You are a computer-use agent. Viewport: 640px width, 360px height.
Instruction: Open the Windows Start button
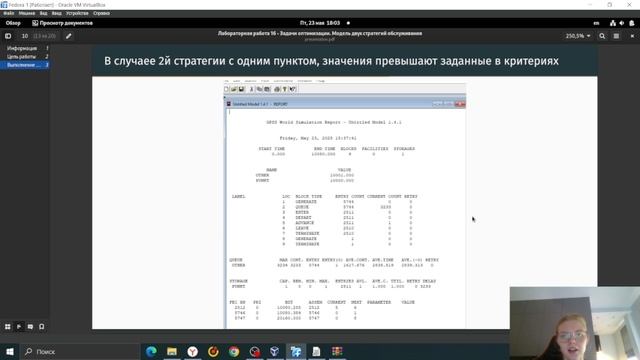[10, 351]
